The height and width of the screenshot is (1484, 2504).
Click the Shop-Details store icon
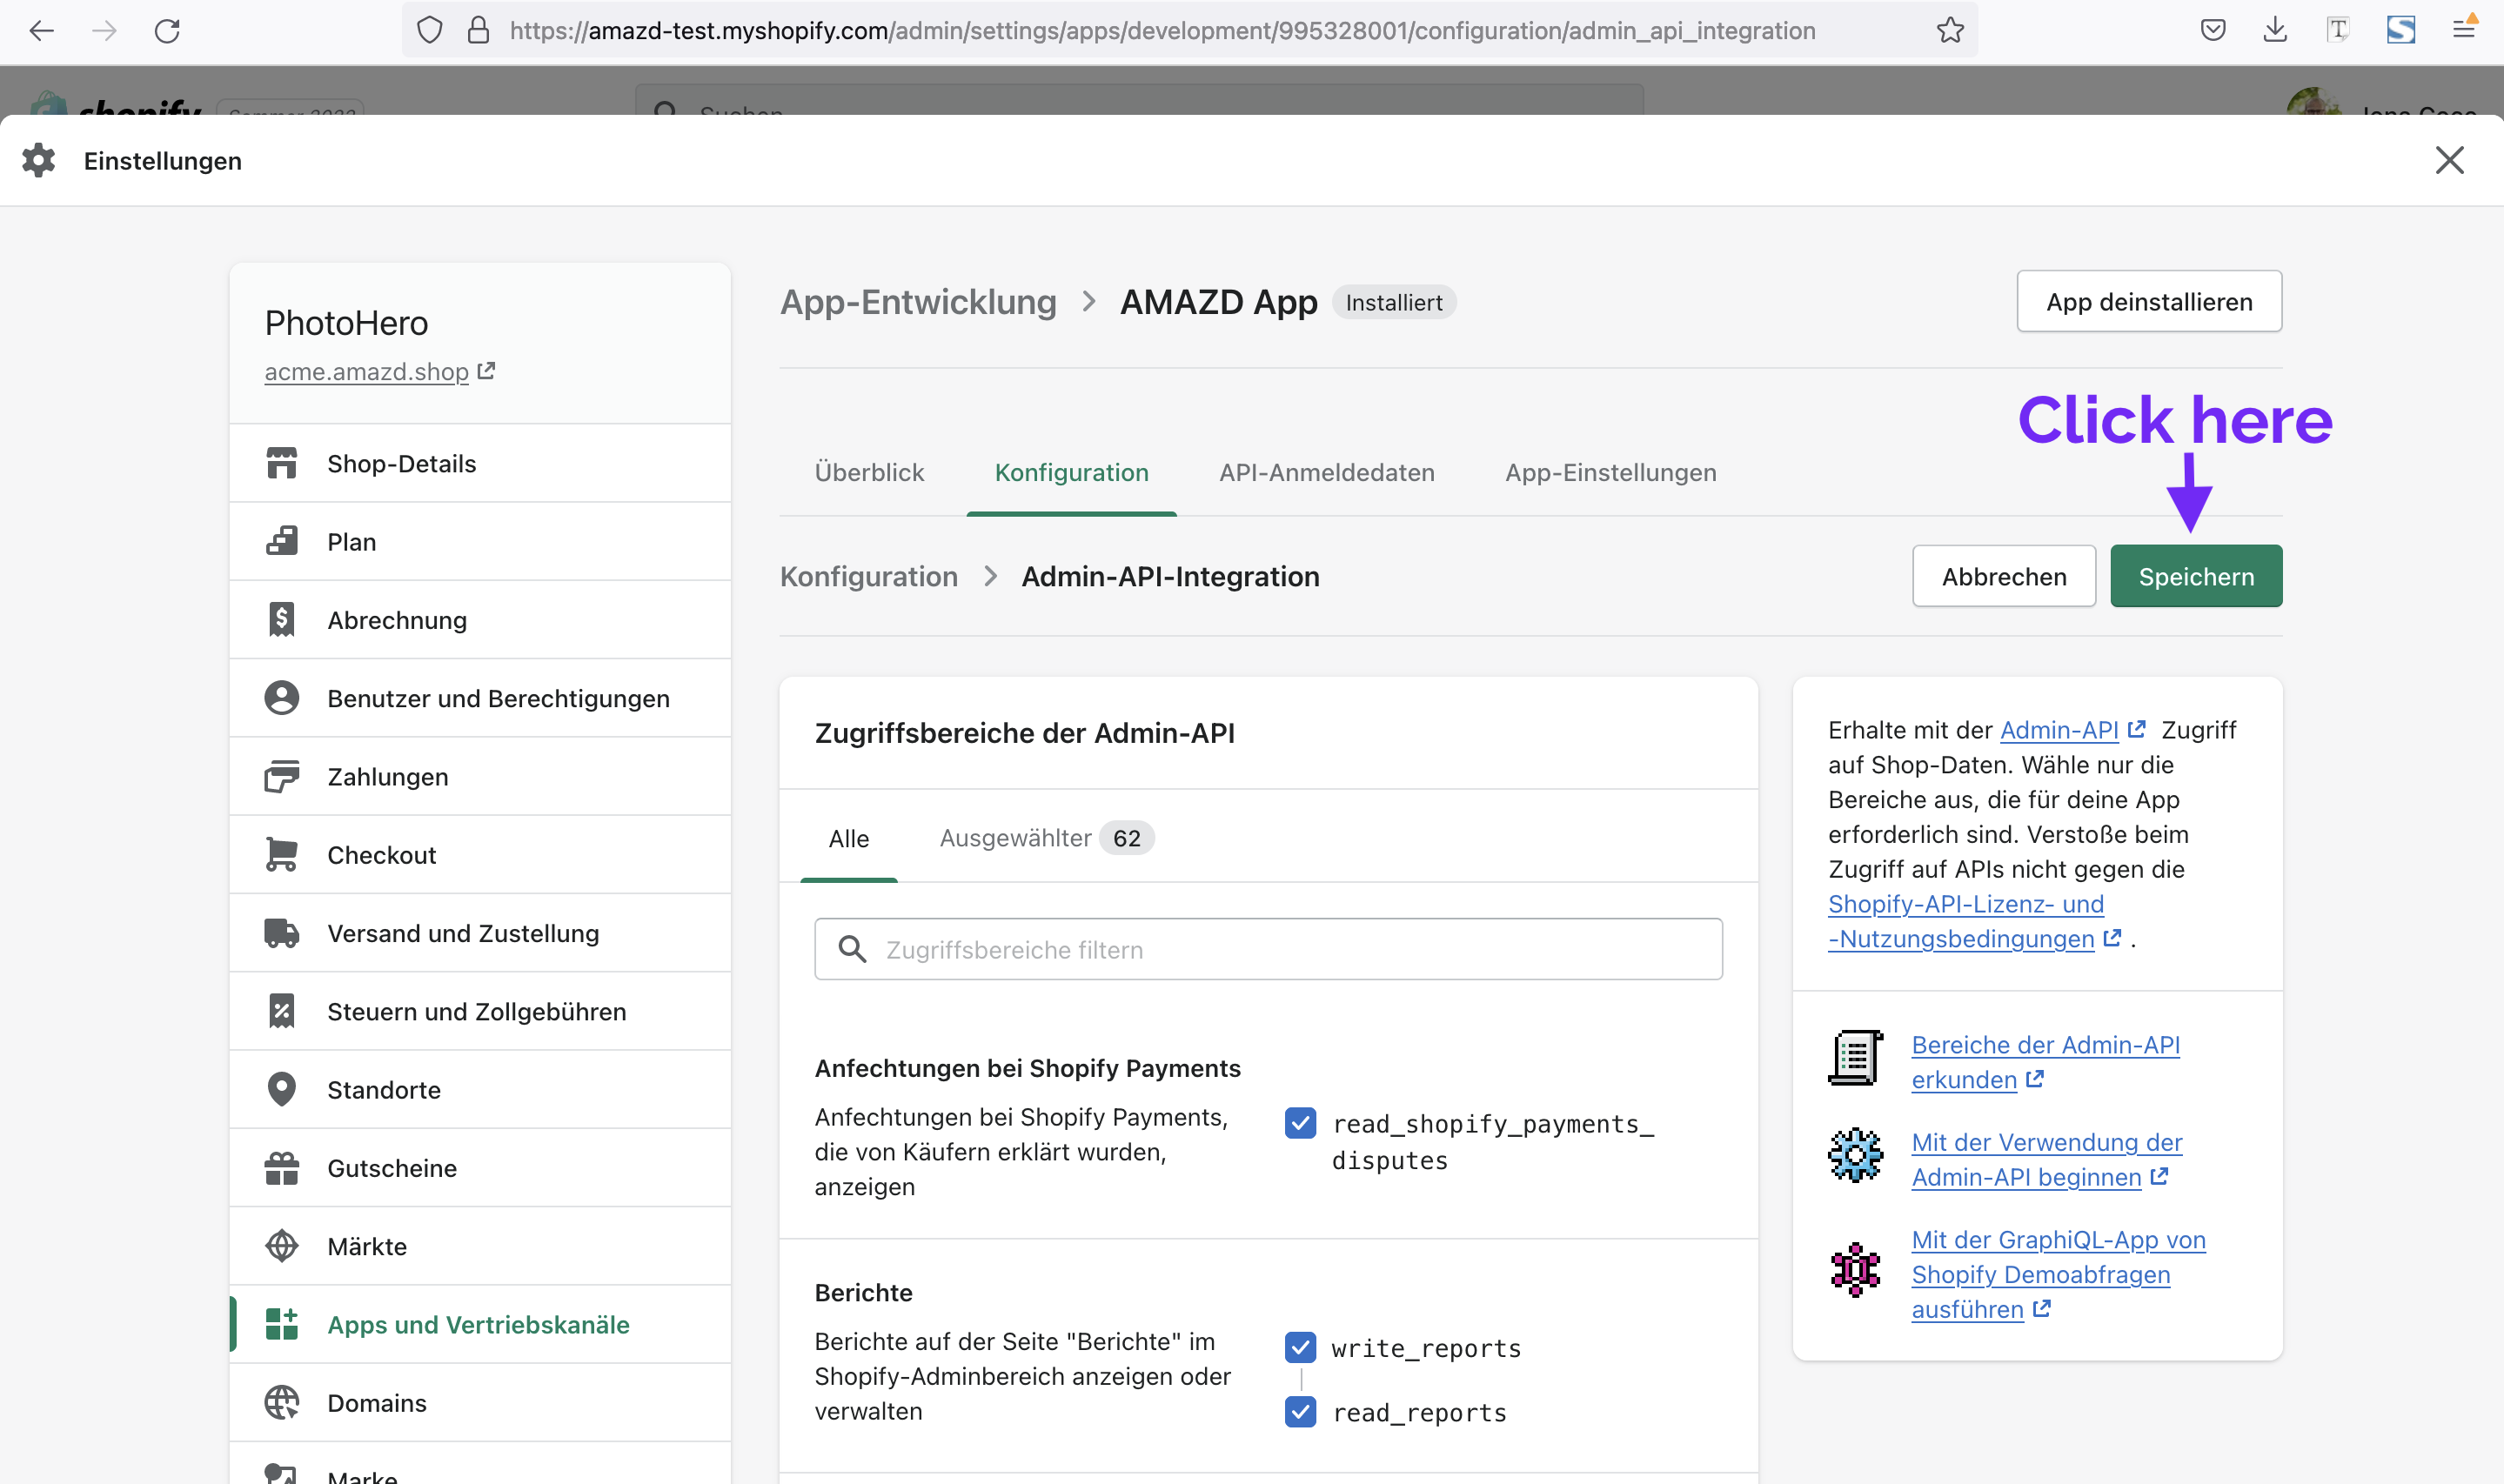(282, 463)
